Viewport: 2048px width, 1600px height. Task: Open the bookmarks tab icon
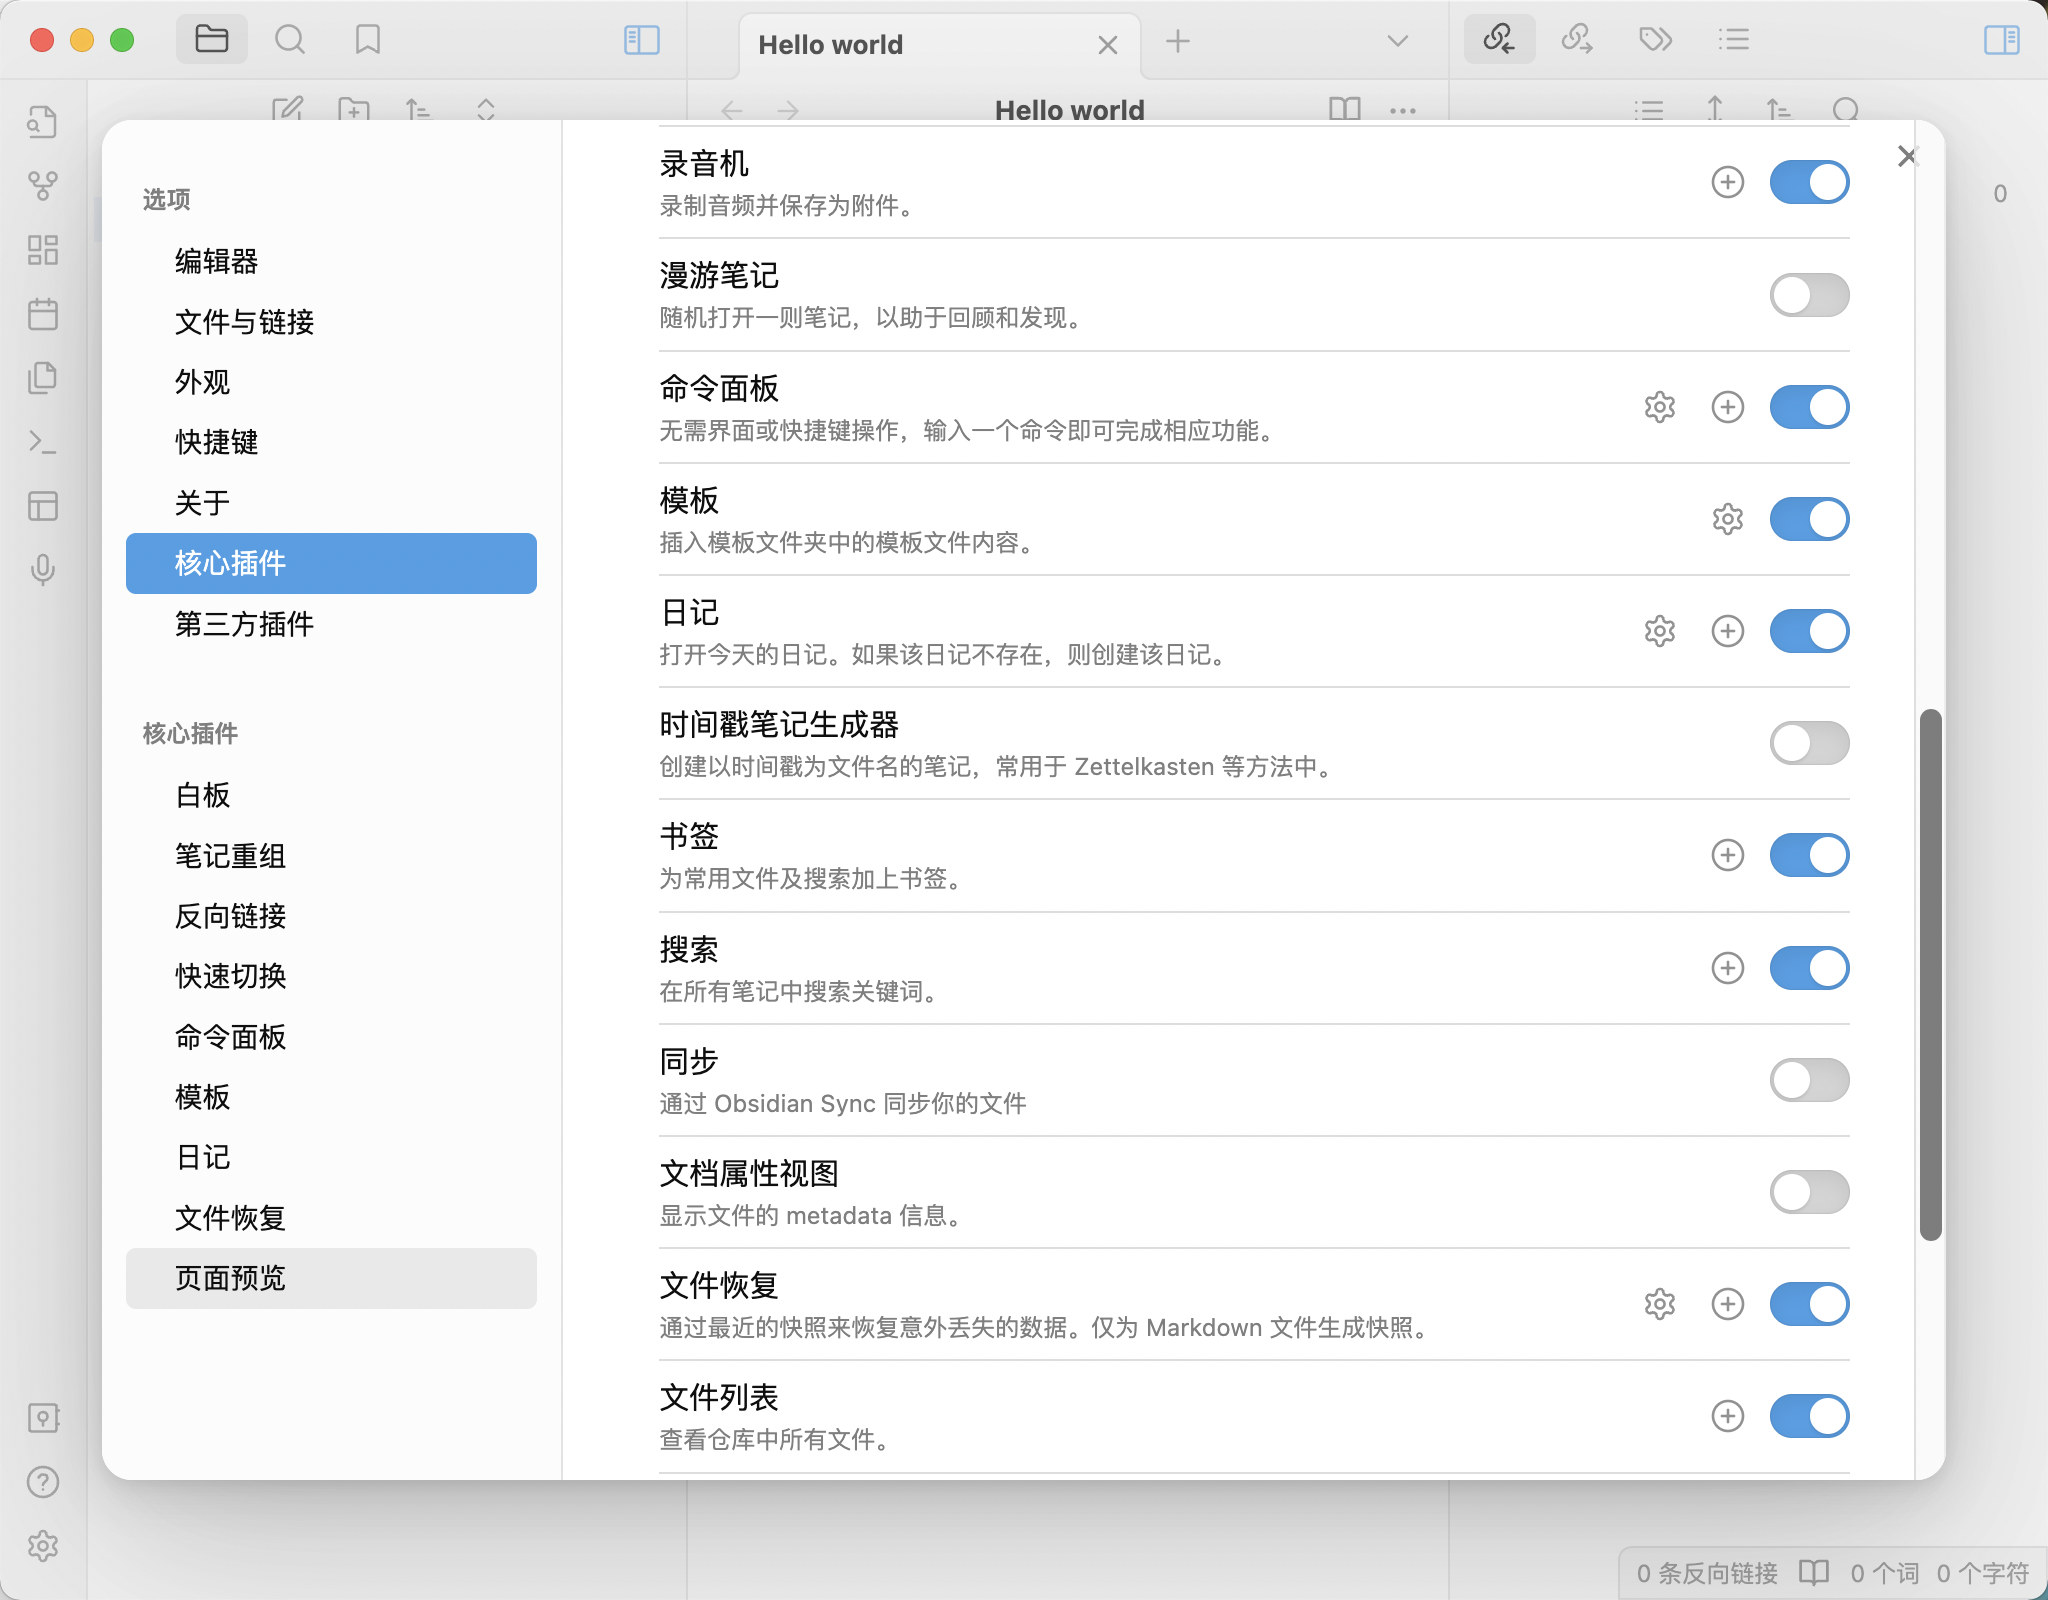[x=367, y=40]
